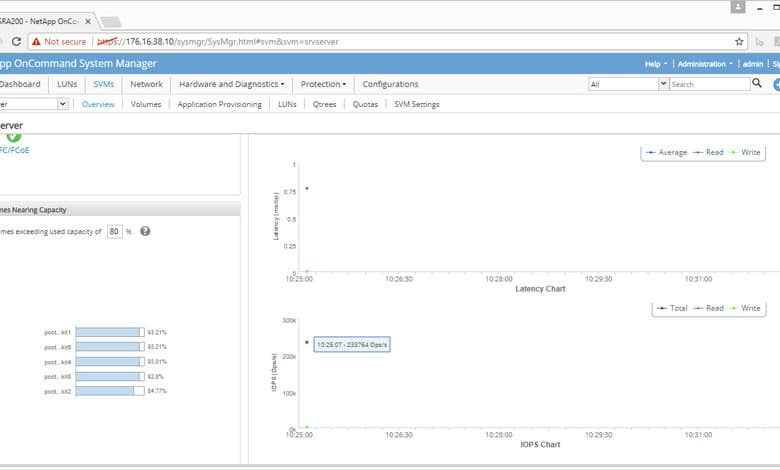Expand Hardware and Diagnostics menu

click(232, 84)
